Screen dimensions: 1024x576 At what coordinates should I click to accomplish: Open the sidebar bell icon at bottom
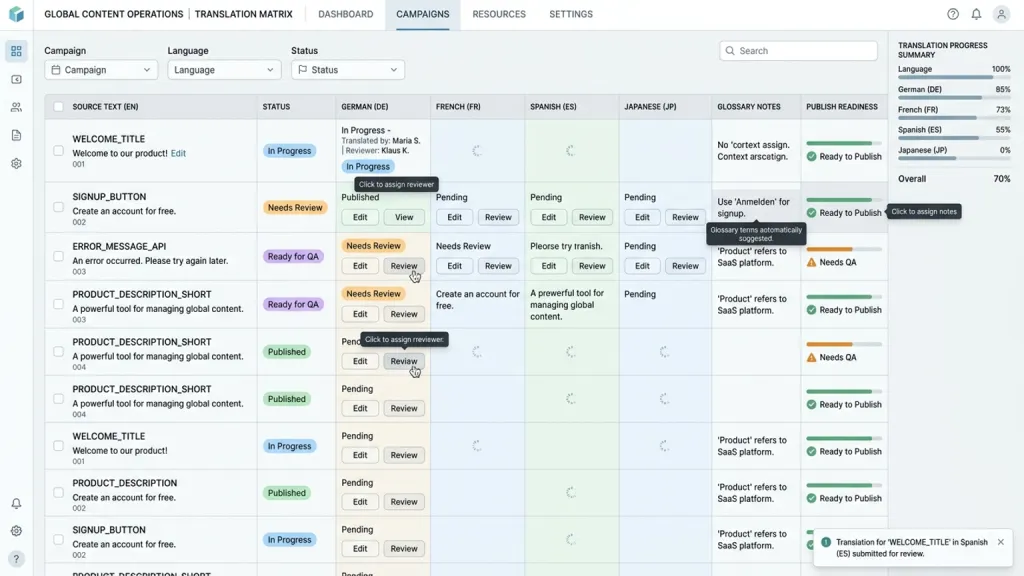[16, 504]
